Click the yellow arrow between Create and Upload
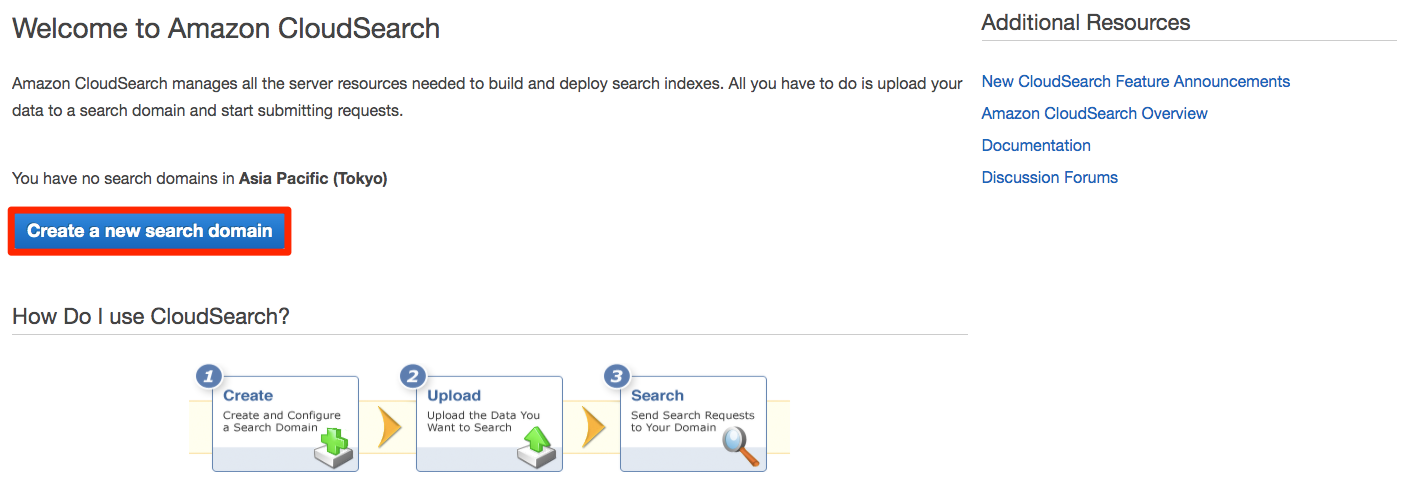The width and height of the screenshot is (1416, 501). pos(388,427)
